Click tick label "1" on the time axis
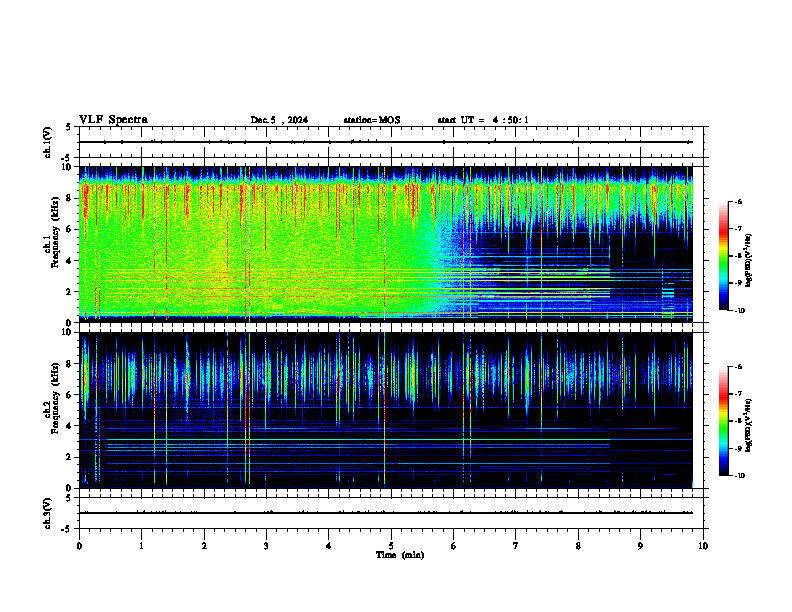The image size is (792, 612). point(141,546)
